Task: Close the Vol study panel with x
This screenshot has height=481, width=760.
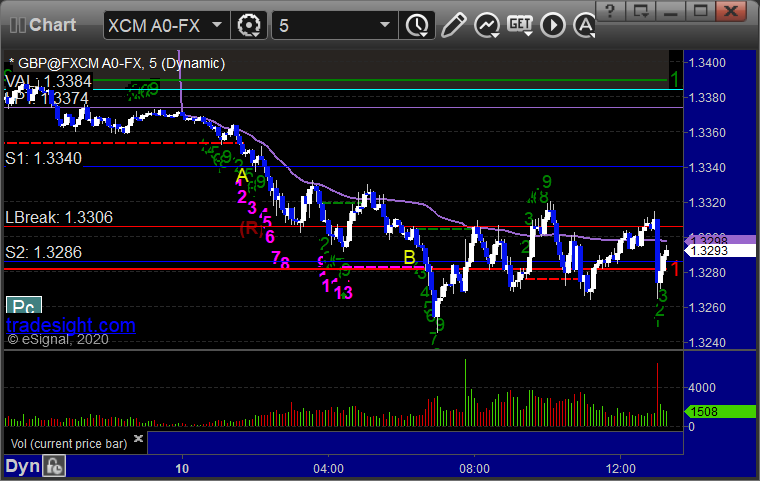Action: click(x=138, y=438)
